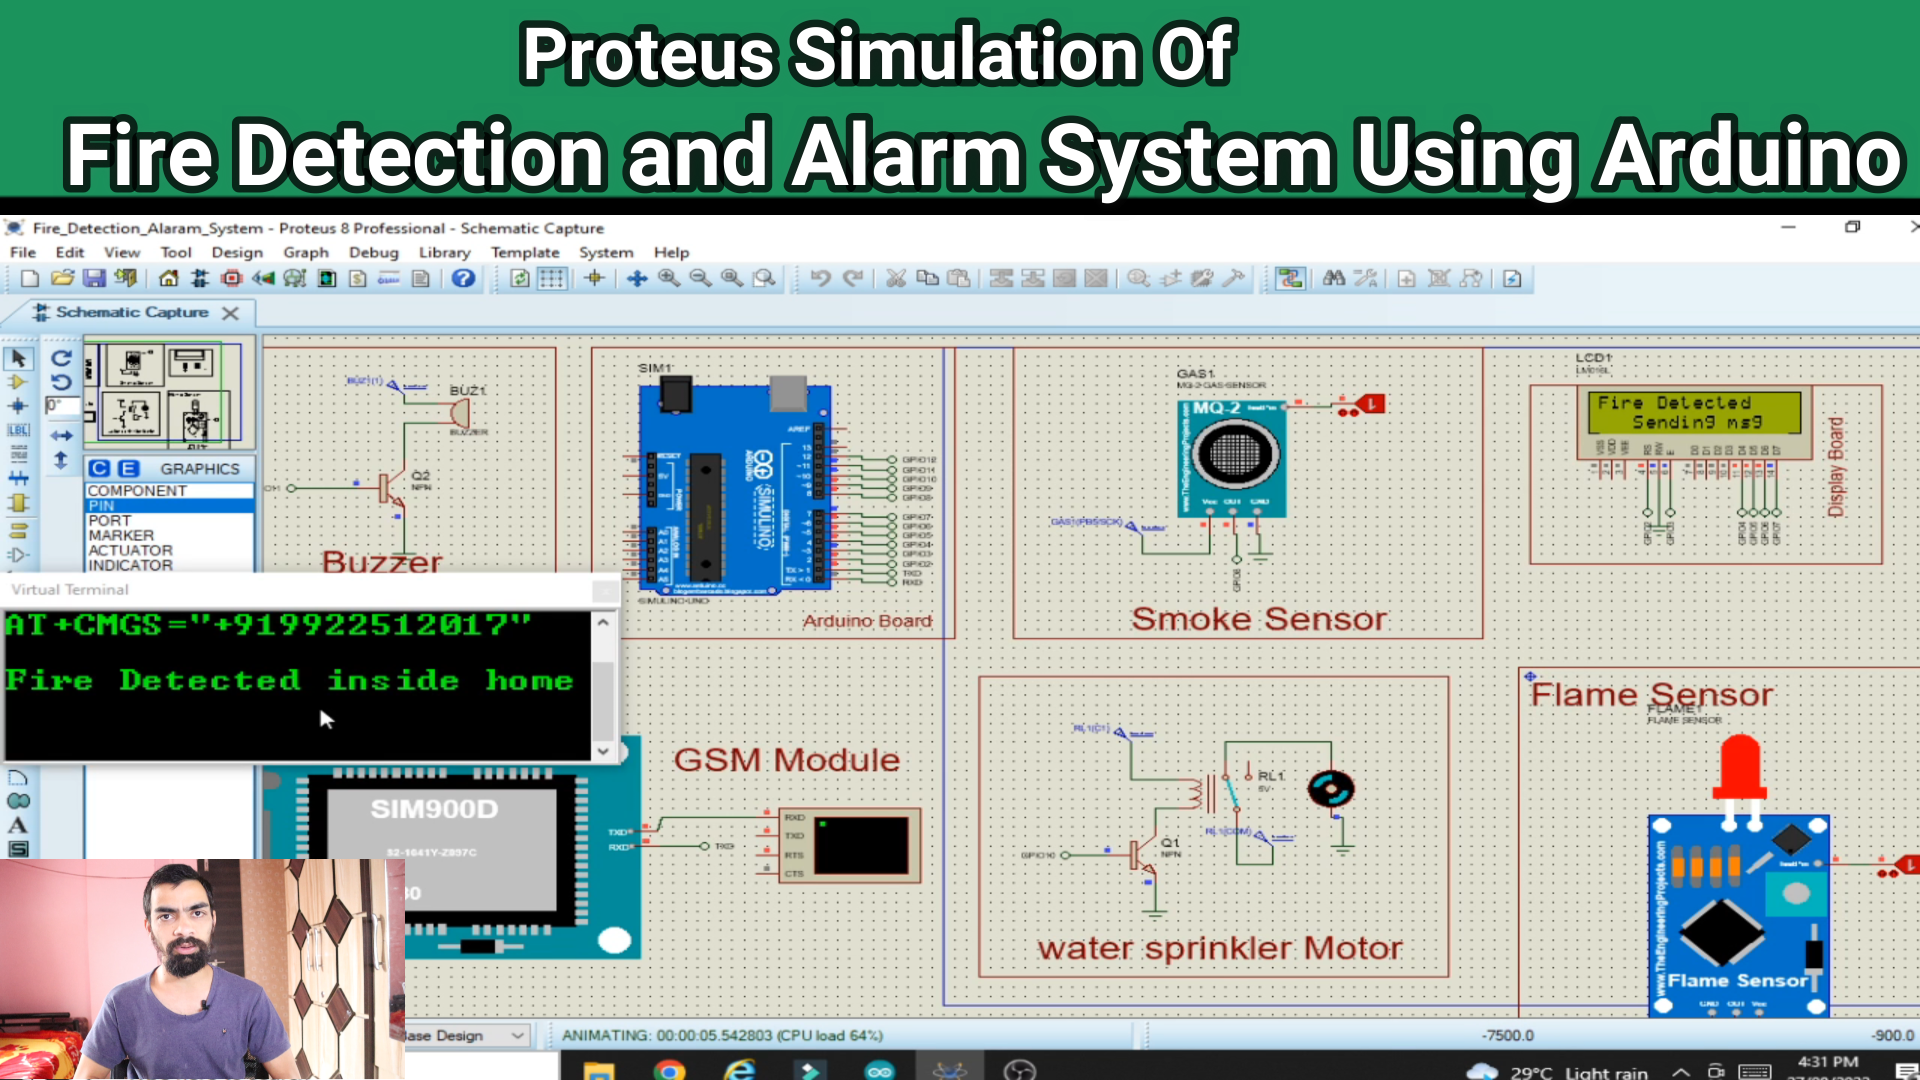Expand the Library menu
1920x1080 pixels.
click(443, 252)
